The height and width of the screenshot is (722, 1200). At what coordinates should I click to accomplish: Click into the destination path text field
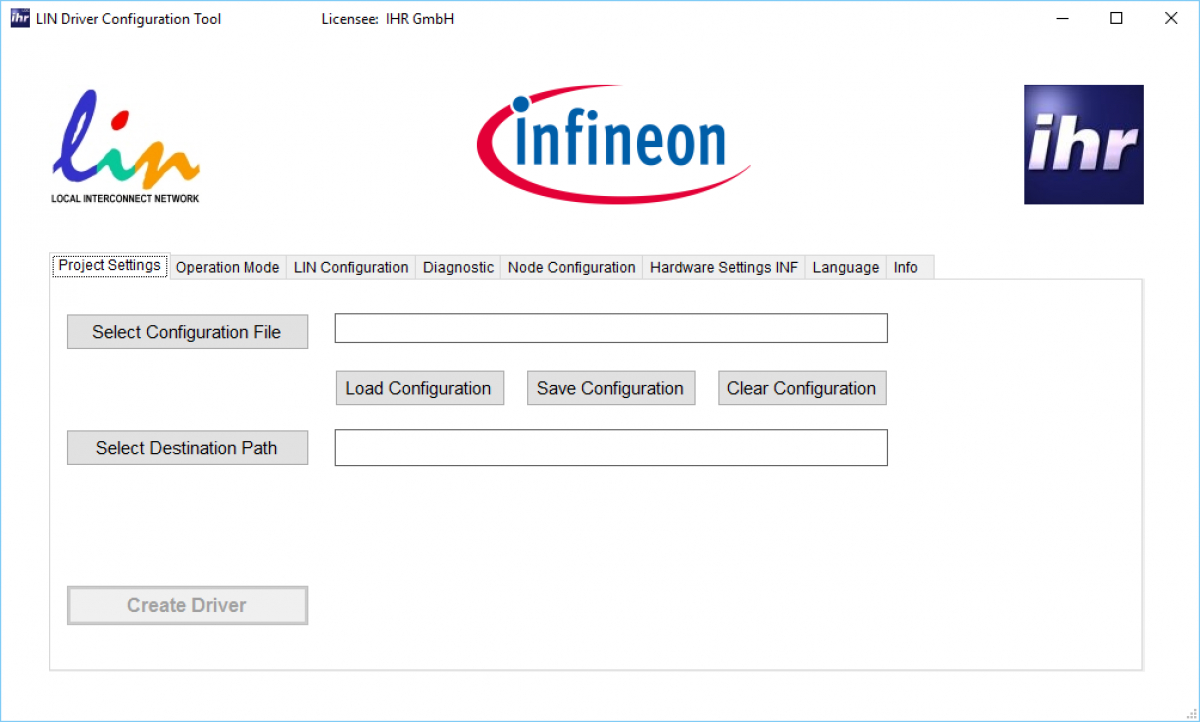coord(611,448)
